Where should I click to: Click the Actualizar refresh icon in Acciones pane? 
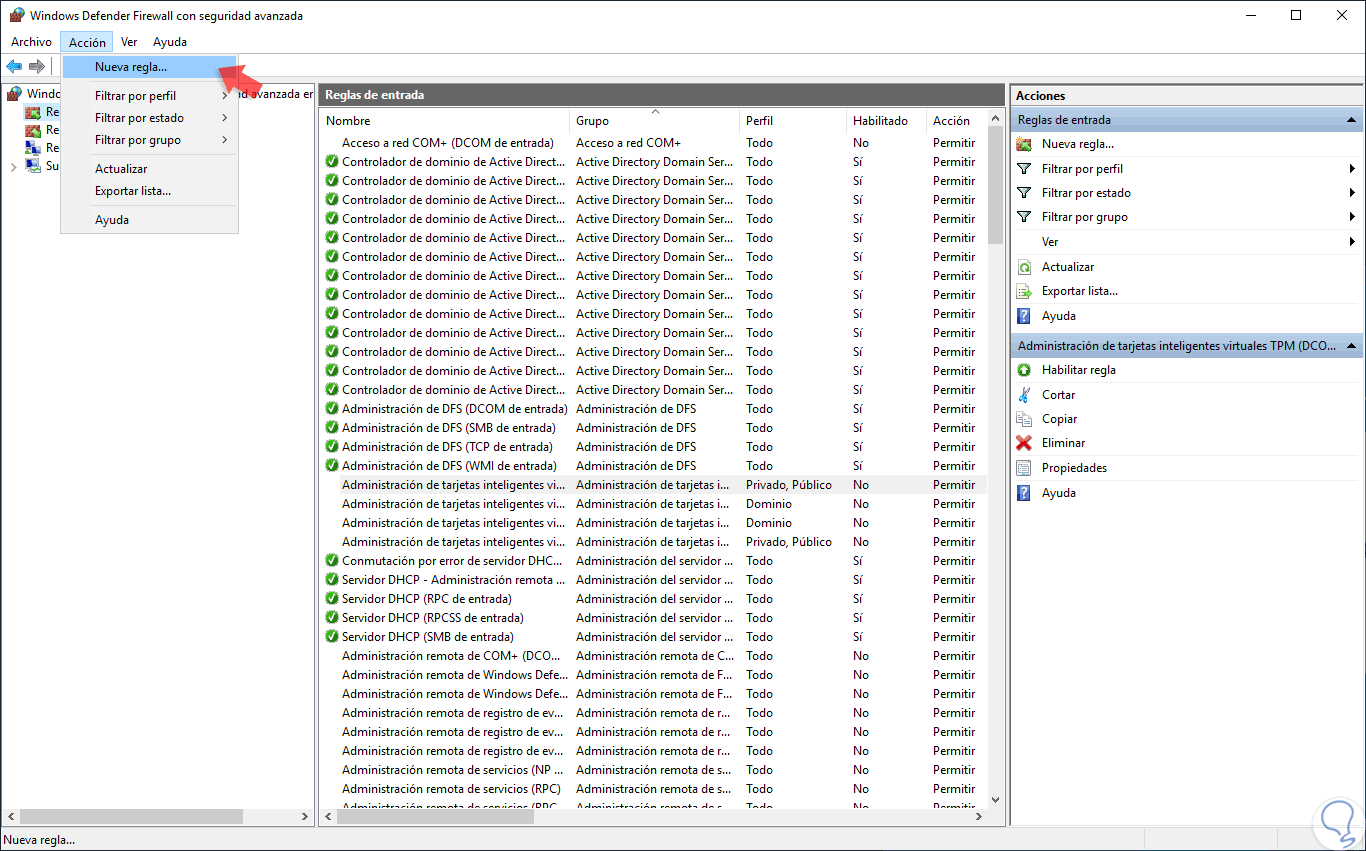click(1024, 267)
